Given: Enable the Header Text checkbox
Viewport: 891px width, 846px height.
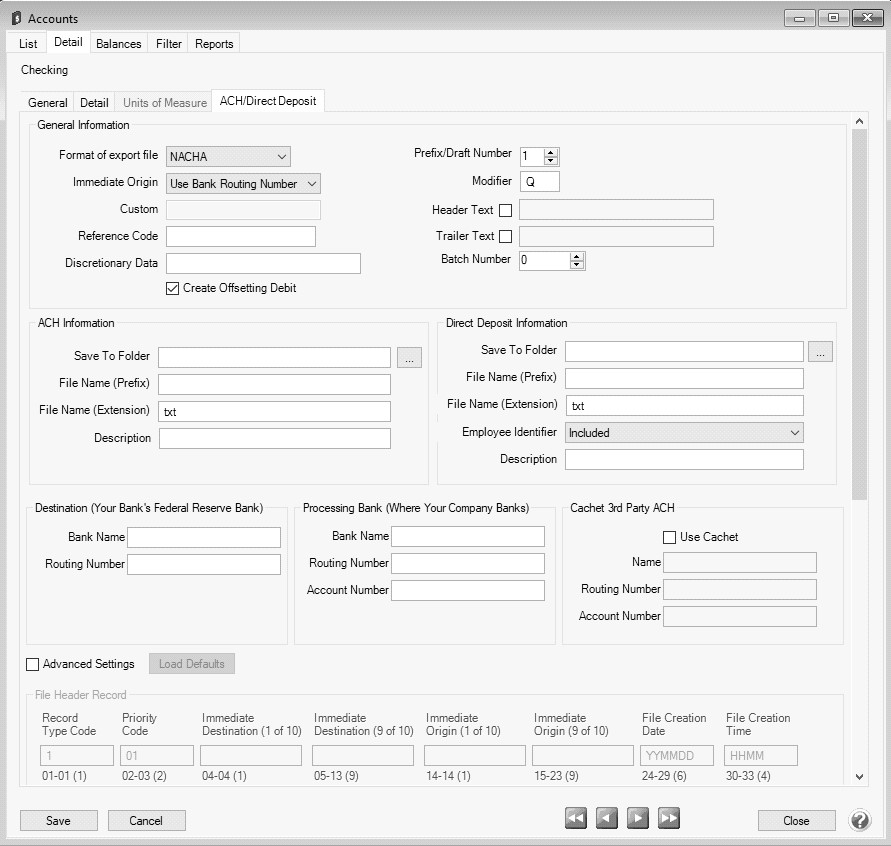Looking at the screenshot, I should point(506,210).
